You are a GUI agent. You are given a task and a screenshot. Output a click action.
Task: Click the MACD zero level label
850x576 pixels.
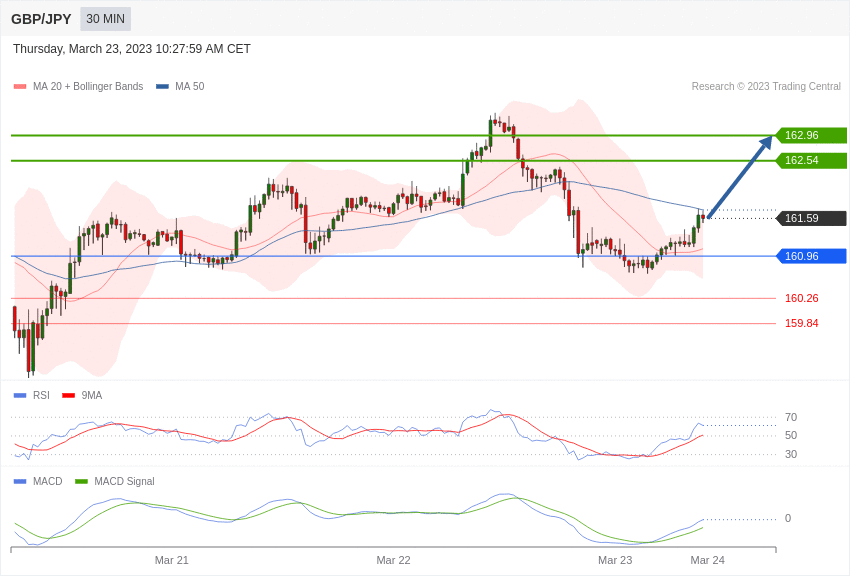(x=788, y=518)
